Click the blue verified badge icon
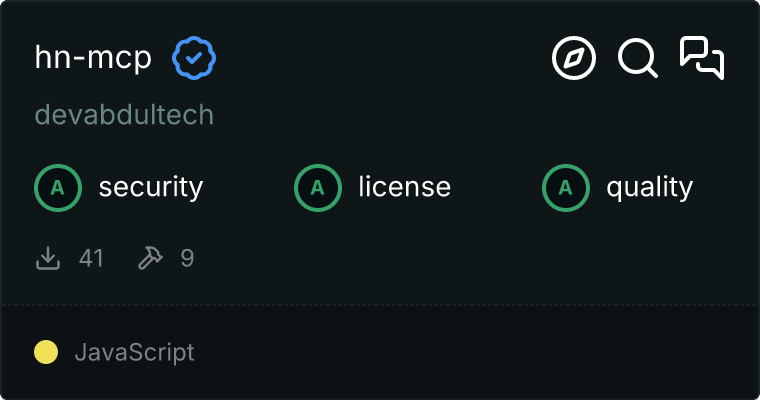The height and width of the screenshot is (400, 760). [194, 59]
